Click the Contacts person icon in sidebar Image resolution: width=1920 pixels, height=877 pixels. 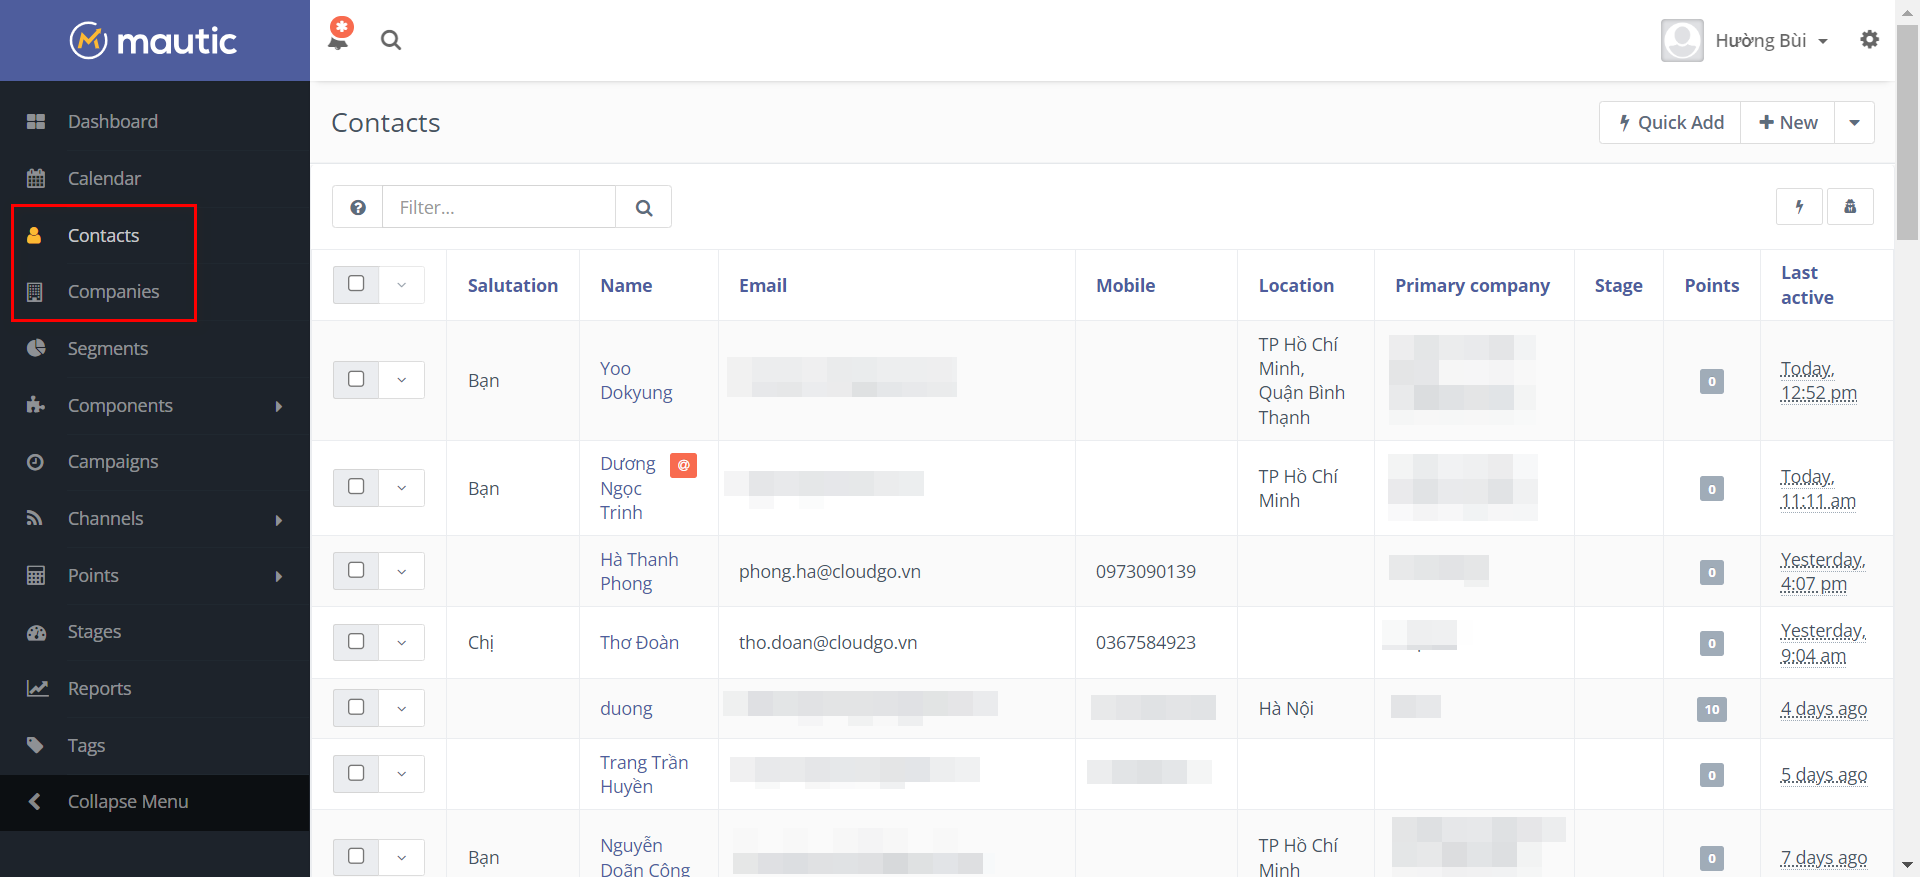34,236
